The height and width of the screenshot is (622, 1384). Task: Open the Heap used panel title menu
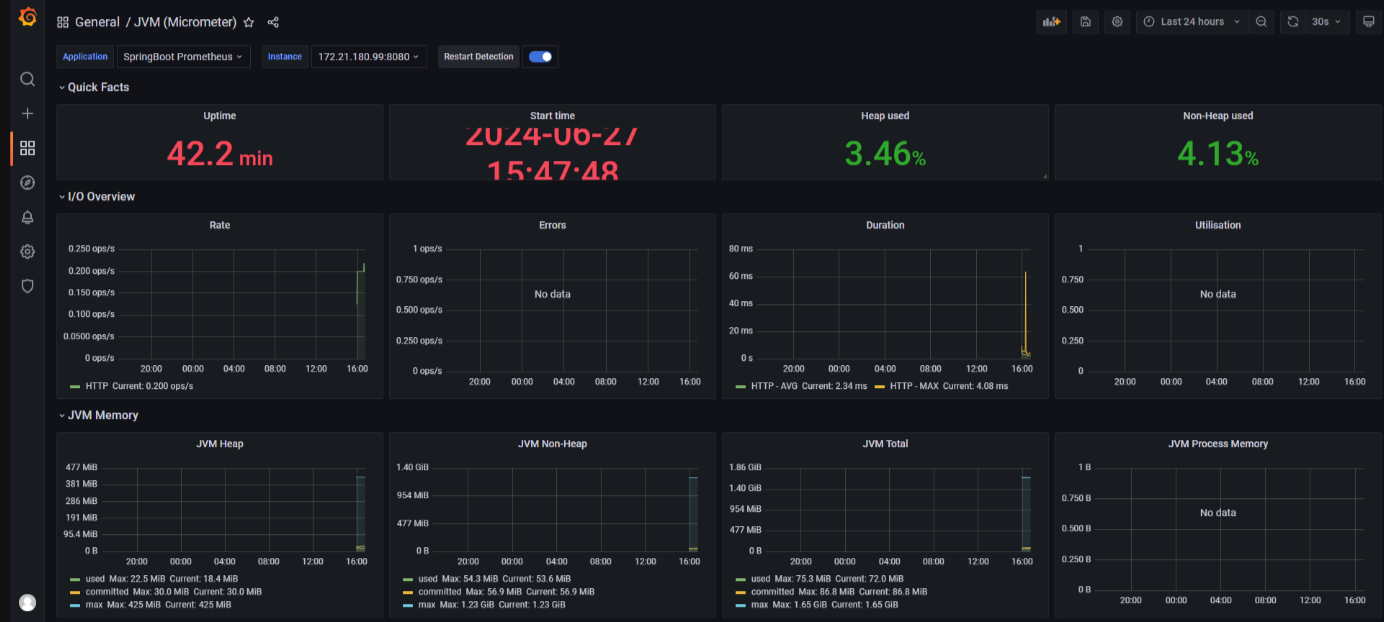coord(885,116)
